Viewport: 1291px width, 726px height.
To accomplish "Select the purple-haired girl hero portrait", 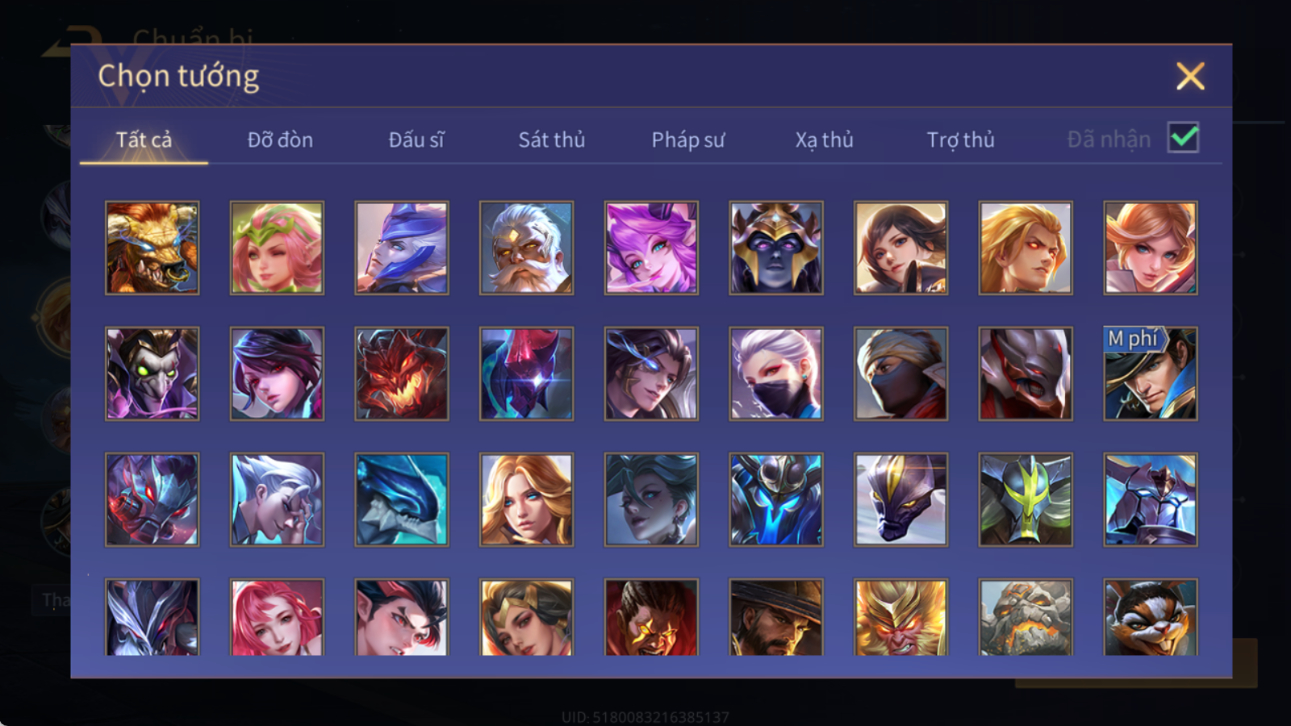I will coord(651,248).
